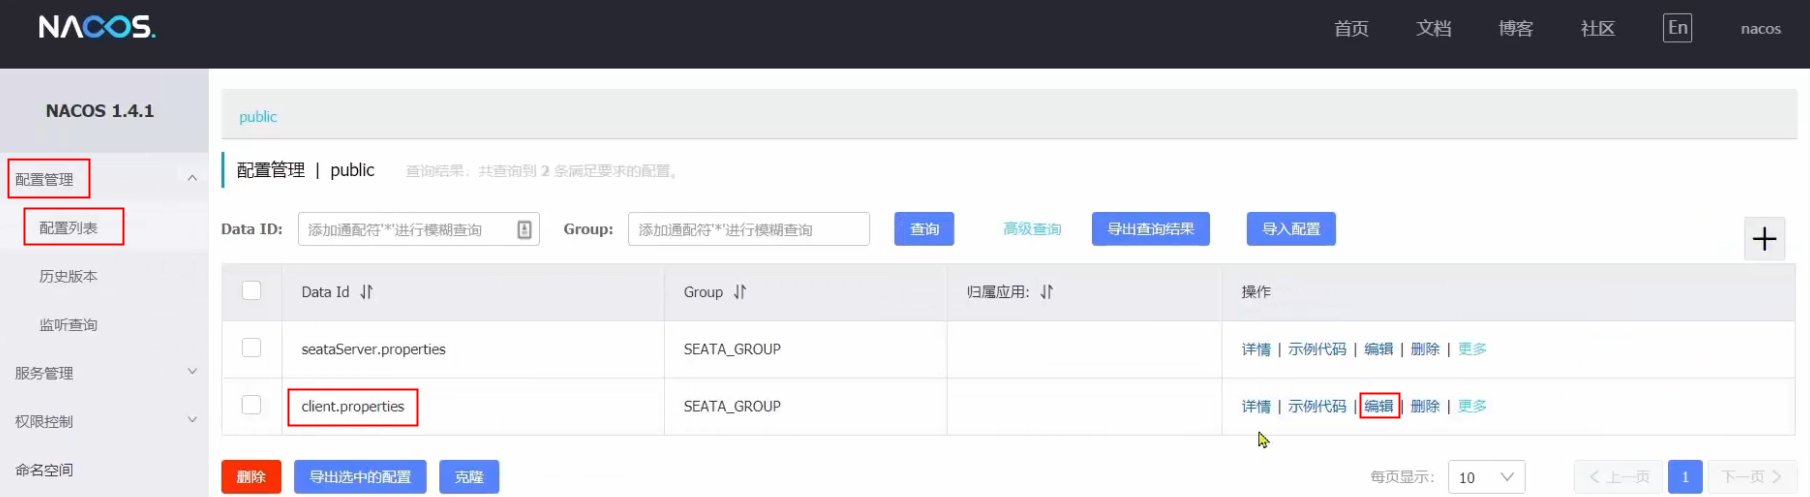The height and width of the screenshot is (497, 1810).
Task: Go to page 1 in pagination
Action: point(1685,477)
